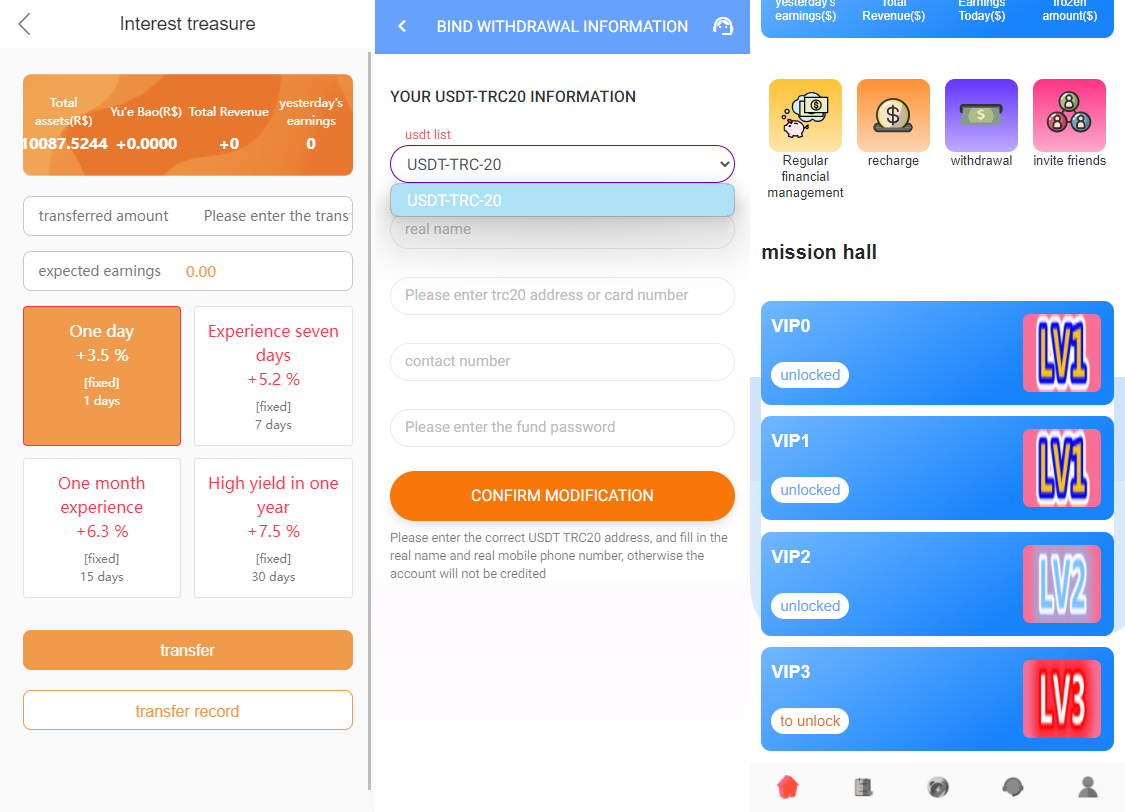The height and width of the screenshot is (812, 1125).
Task: Open profile icon in bottom navigation
Action: point(1088,787)
